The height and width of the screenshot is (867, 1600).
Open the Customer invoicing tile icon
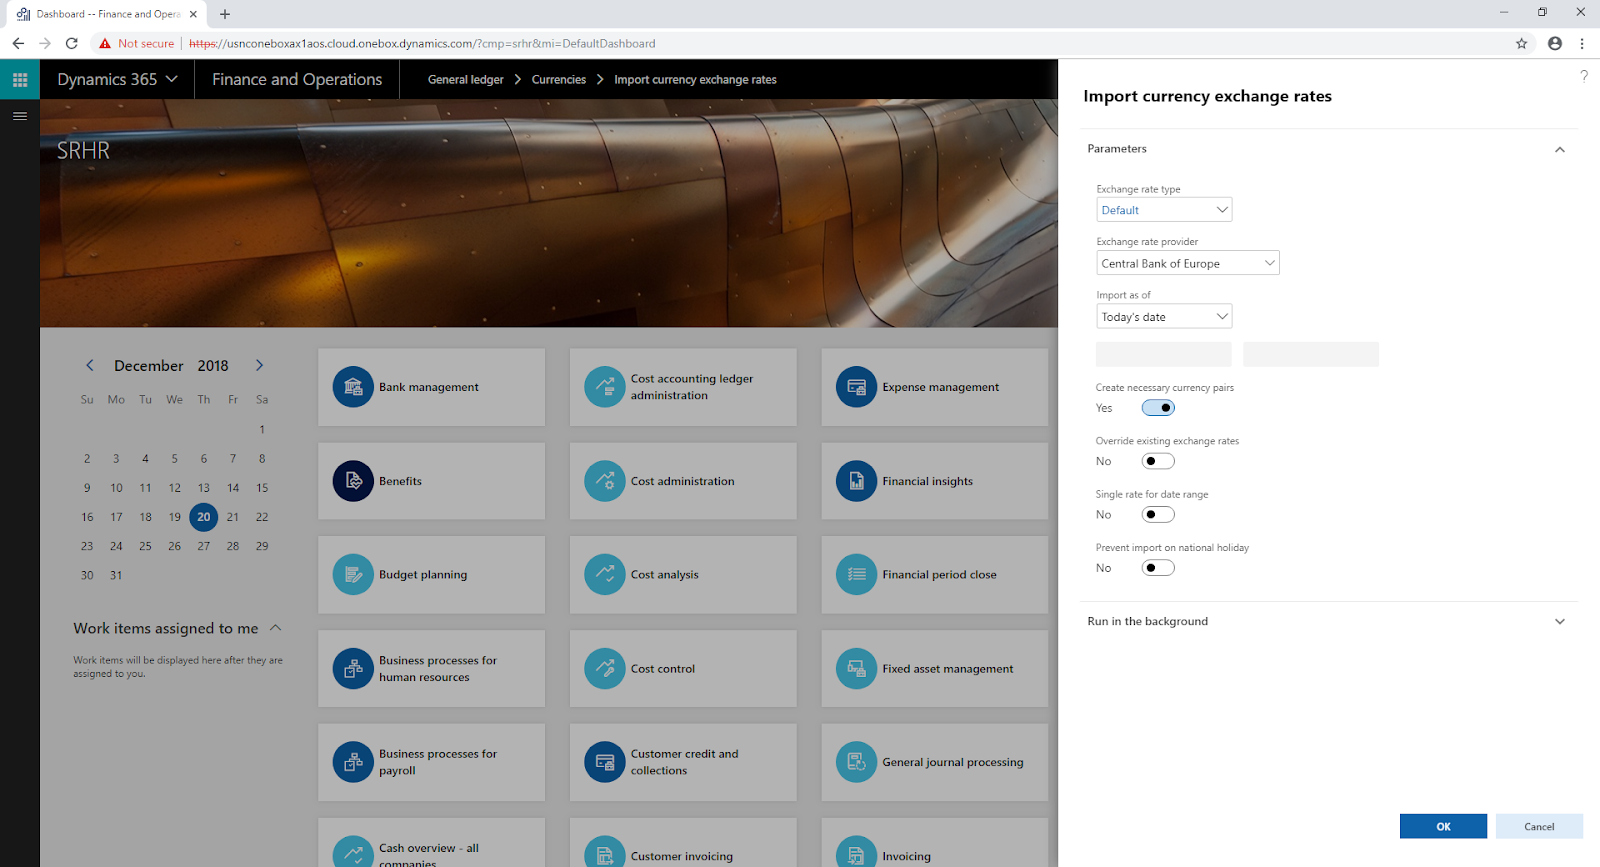click(605, 852)
